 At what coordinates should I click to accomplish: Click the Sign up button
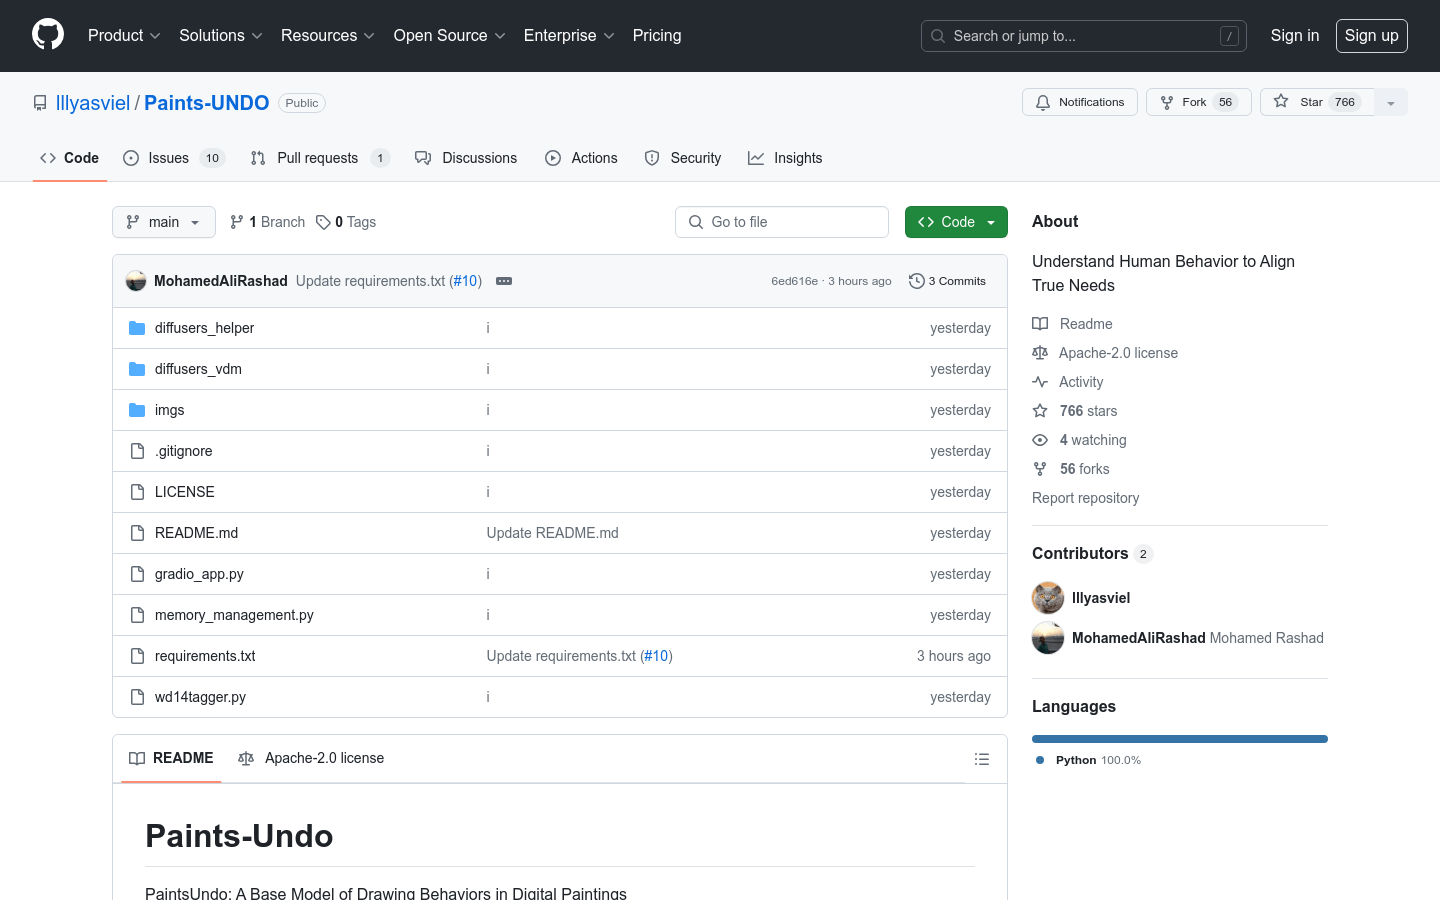[x=1371, y=36]
